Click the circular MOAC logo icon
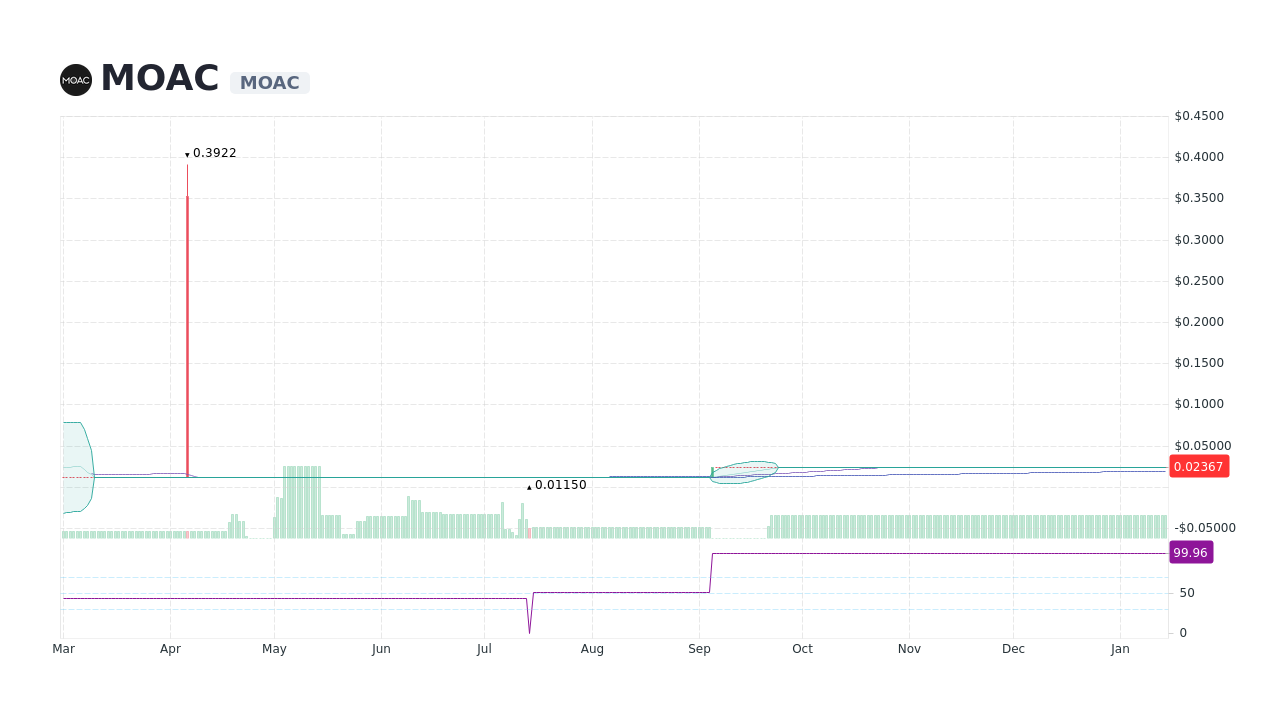The height and width of the screenshot is (720, 1280). coord(75,80)
